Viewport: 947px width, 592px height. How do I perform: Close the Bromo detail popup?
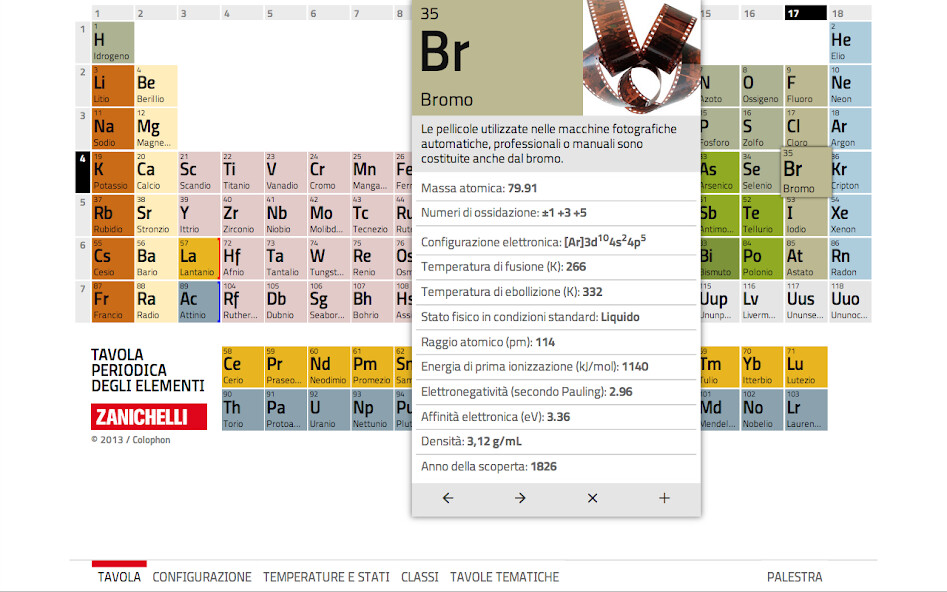pyautogui.click(x=592, y=497)
